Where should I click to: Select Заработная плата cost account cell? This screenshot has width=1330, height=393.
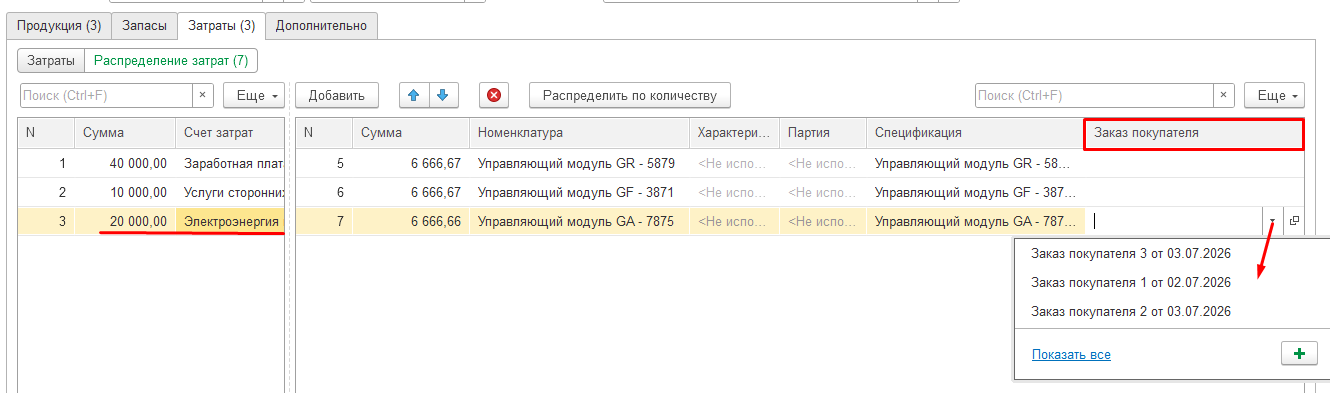point(230,163)
